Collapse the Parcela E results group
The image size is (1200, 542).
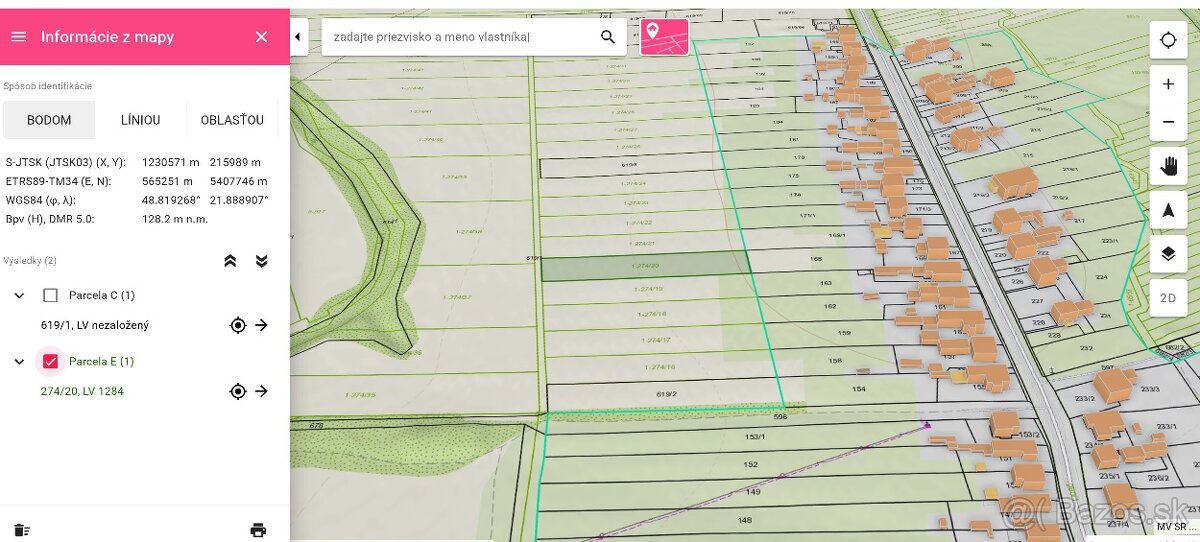19,361
